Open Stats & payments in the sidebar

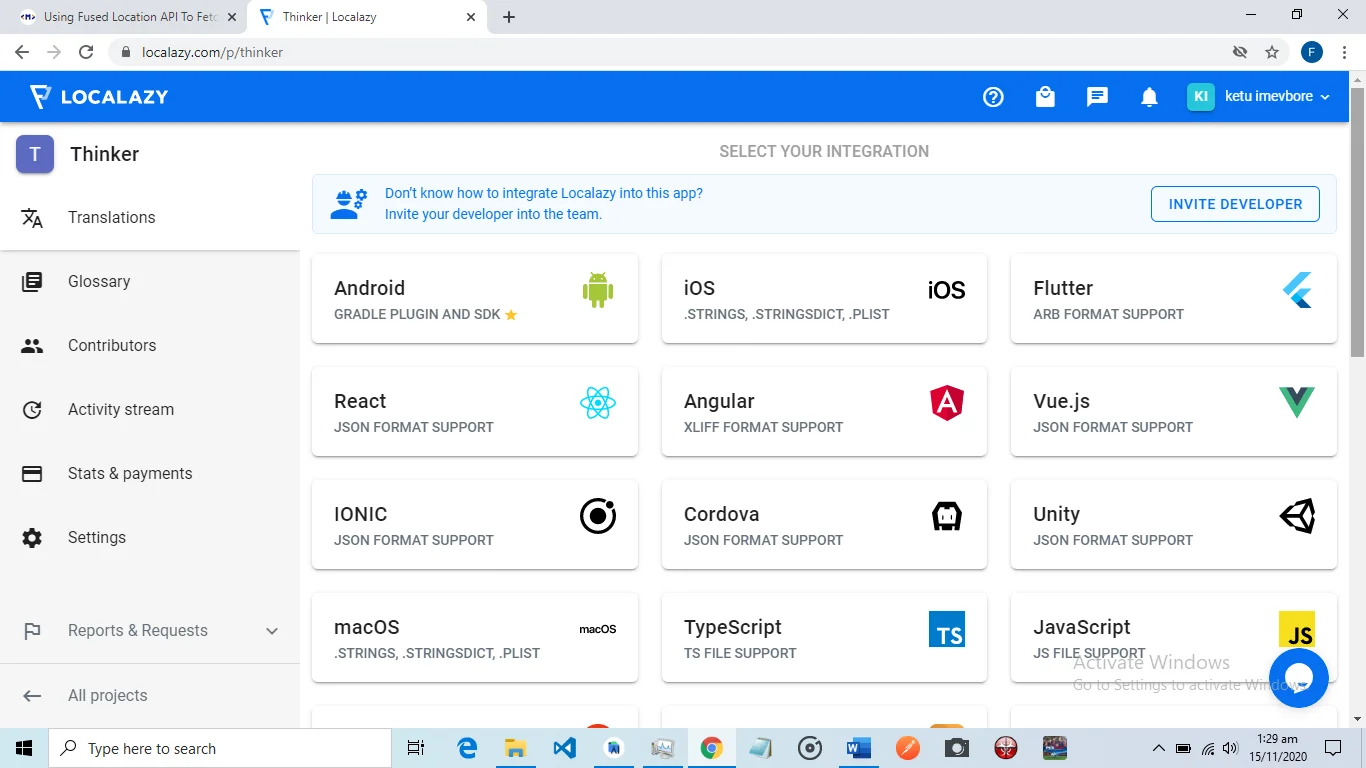pyautogui.click(x=150, y=474)
